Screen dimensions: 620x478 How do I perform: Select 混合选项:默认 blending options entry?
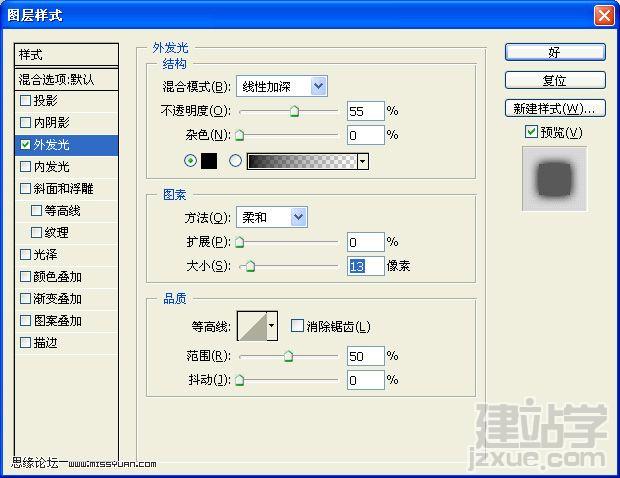pyautogui.click(x=66, y=79)
